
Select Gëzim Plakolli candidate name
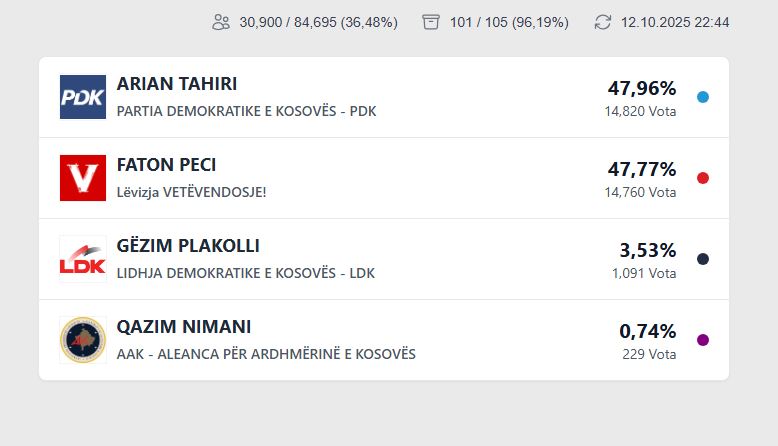click(x=188, y=246)
